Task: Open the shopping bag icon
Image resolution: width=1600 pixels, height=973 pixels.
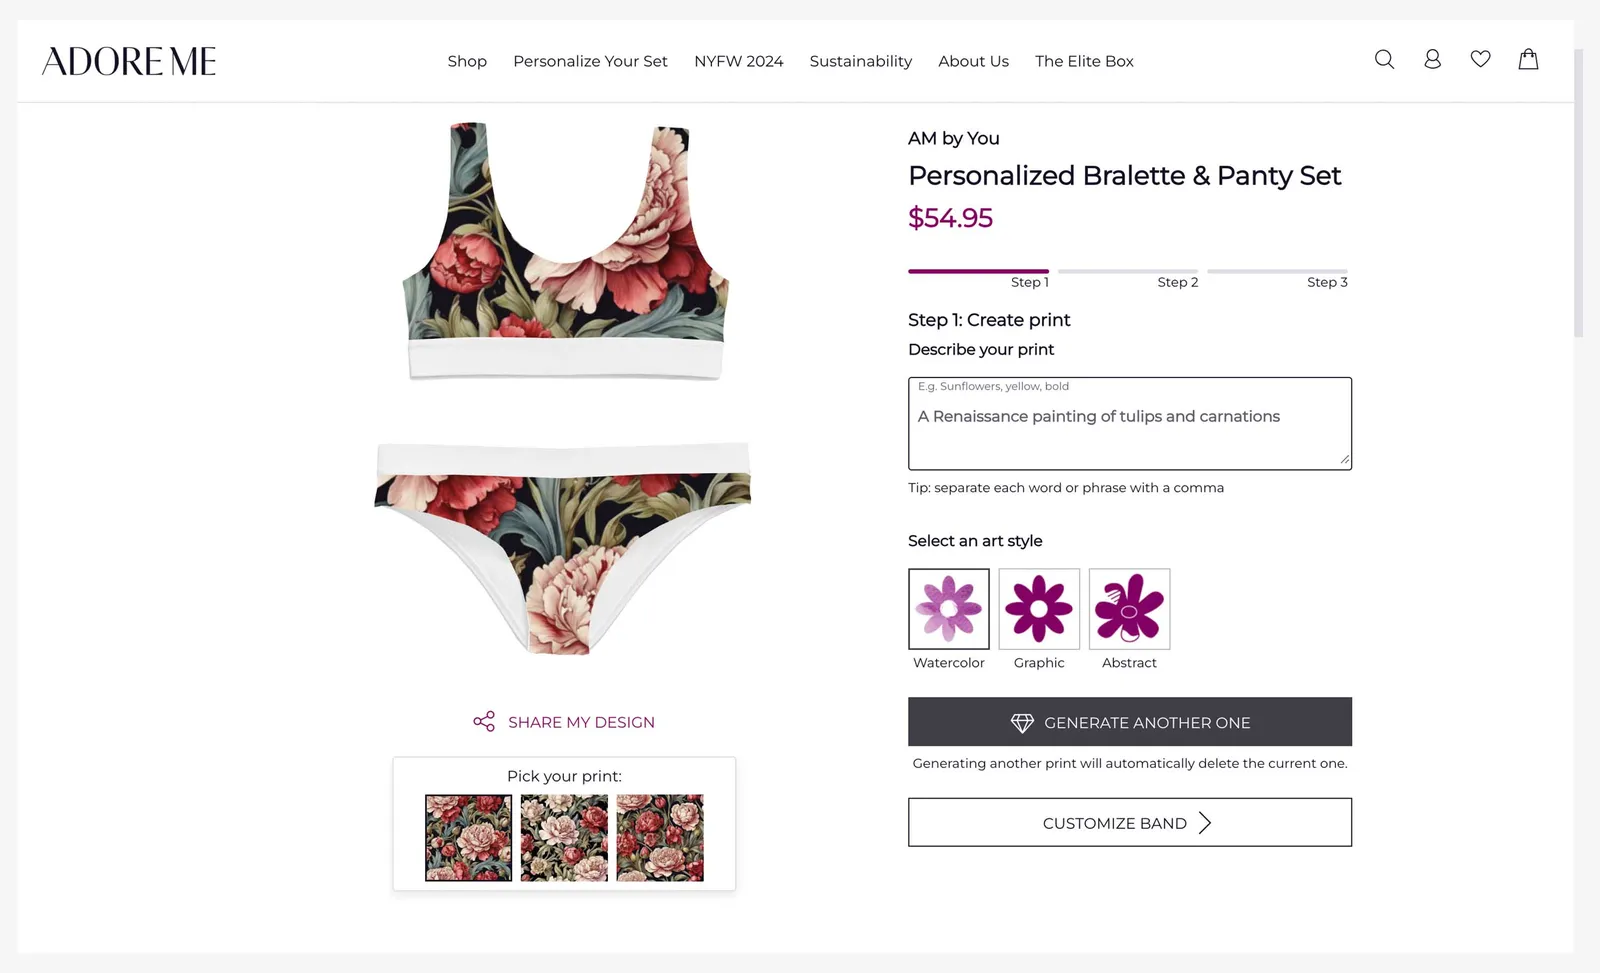Action: [x=1528, y=60]
